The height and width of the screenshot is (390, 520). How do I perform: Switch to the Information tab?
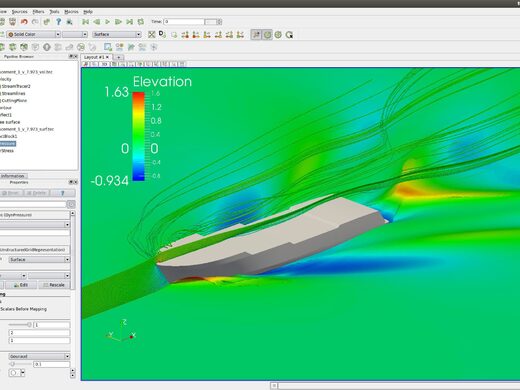click(12, 176)
